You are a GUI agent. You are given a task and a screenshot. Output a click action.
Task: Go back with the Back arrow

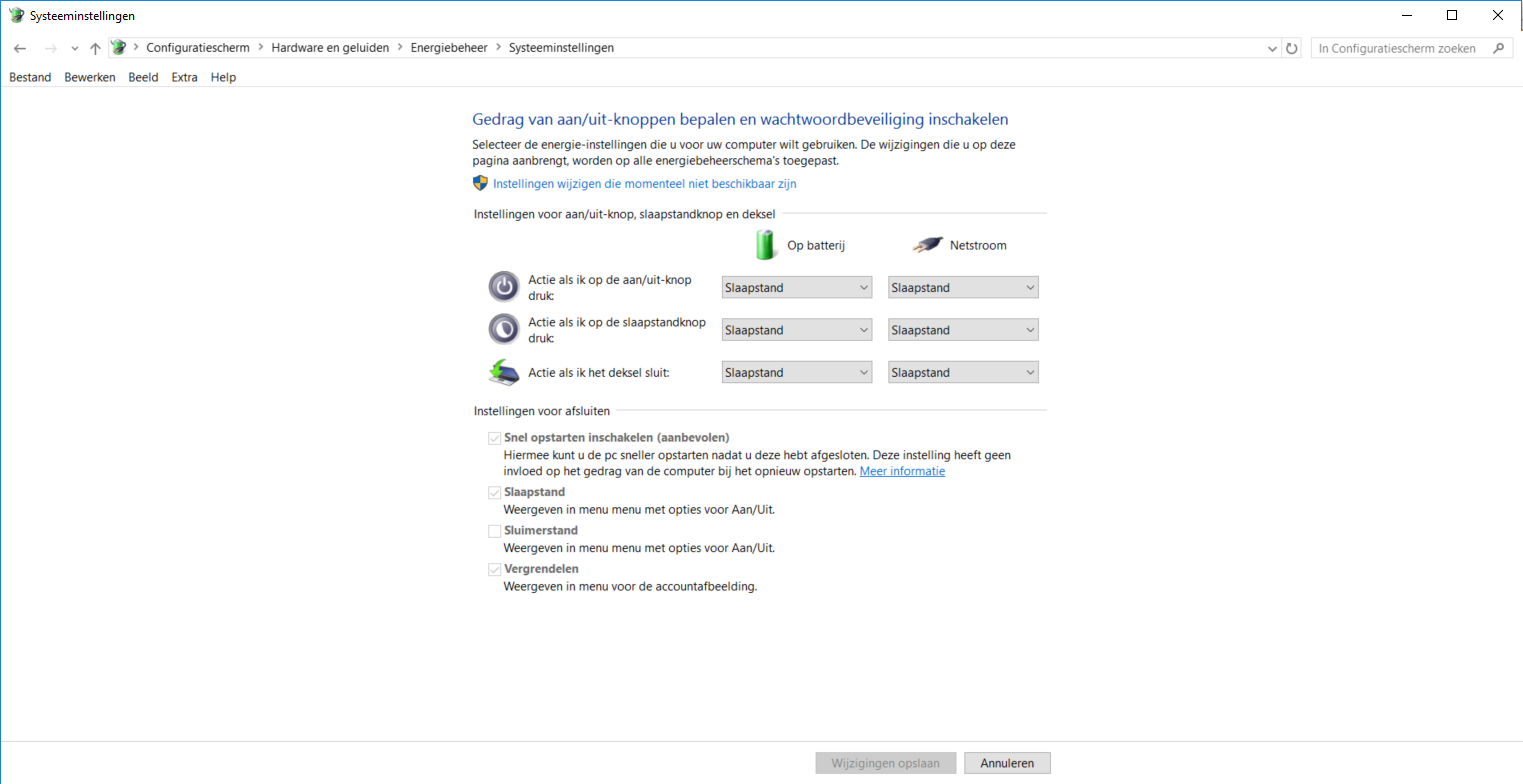pos(20,48)
